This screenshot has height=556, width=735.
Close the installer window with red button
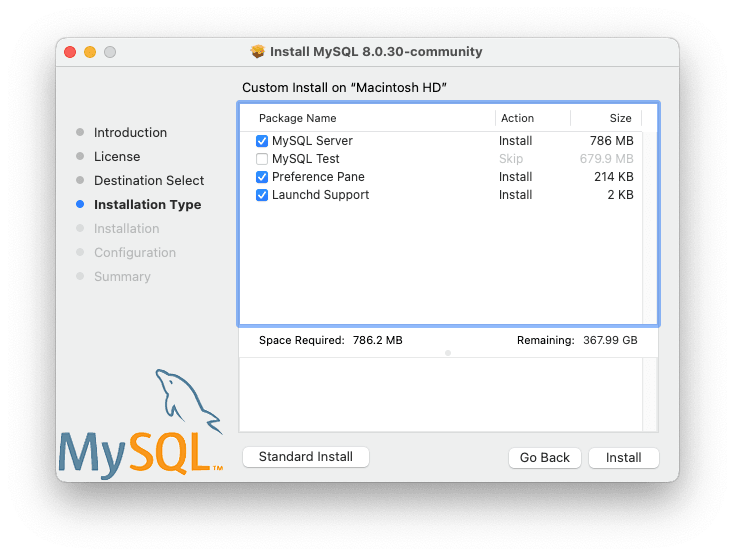70,52
